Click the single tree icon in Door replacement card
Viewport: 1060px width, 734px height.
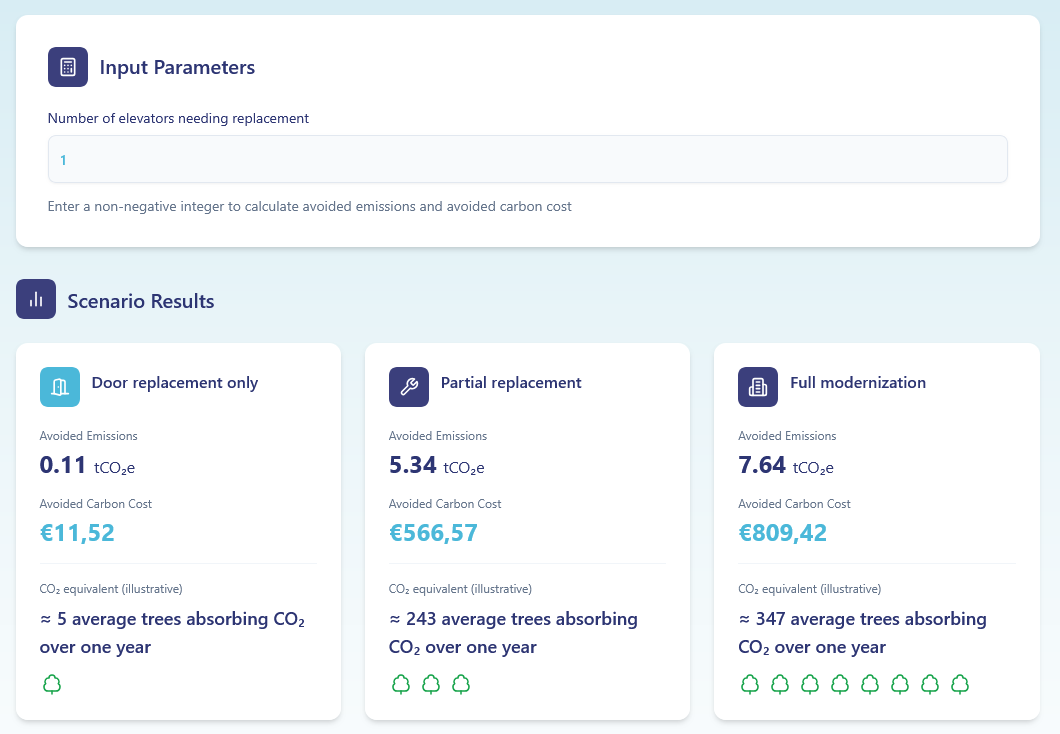point(52,685)
